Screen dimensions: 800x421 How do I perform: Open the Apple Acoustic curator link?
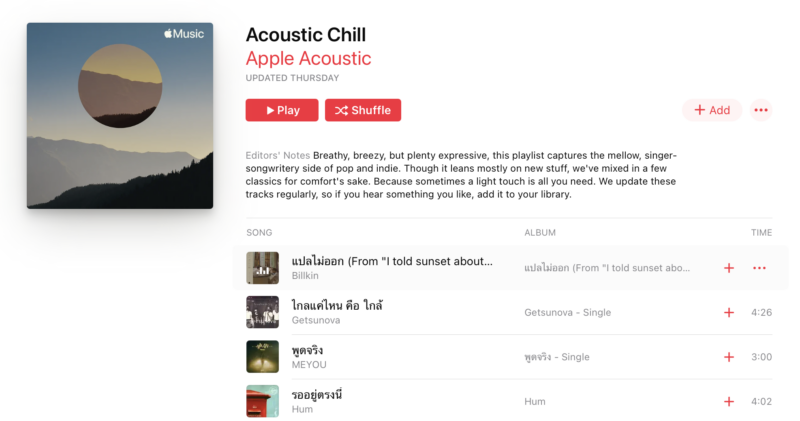click(308, 59)
